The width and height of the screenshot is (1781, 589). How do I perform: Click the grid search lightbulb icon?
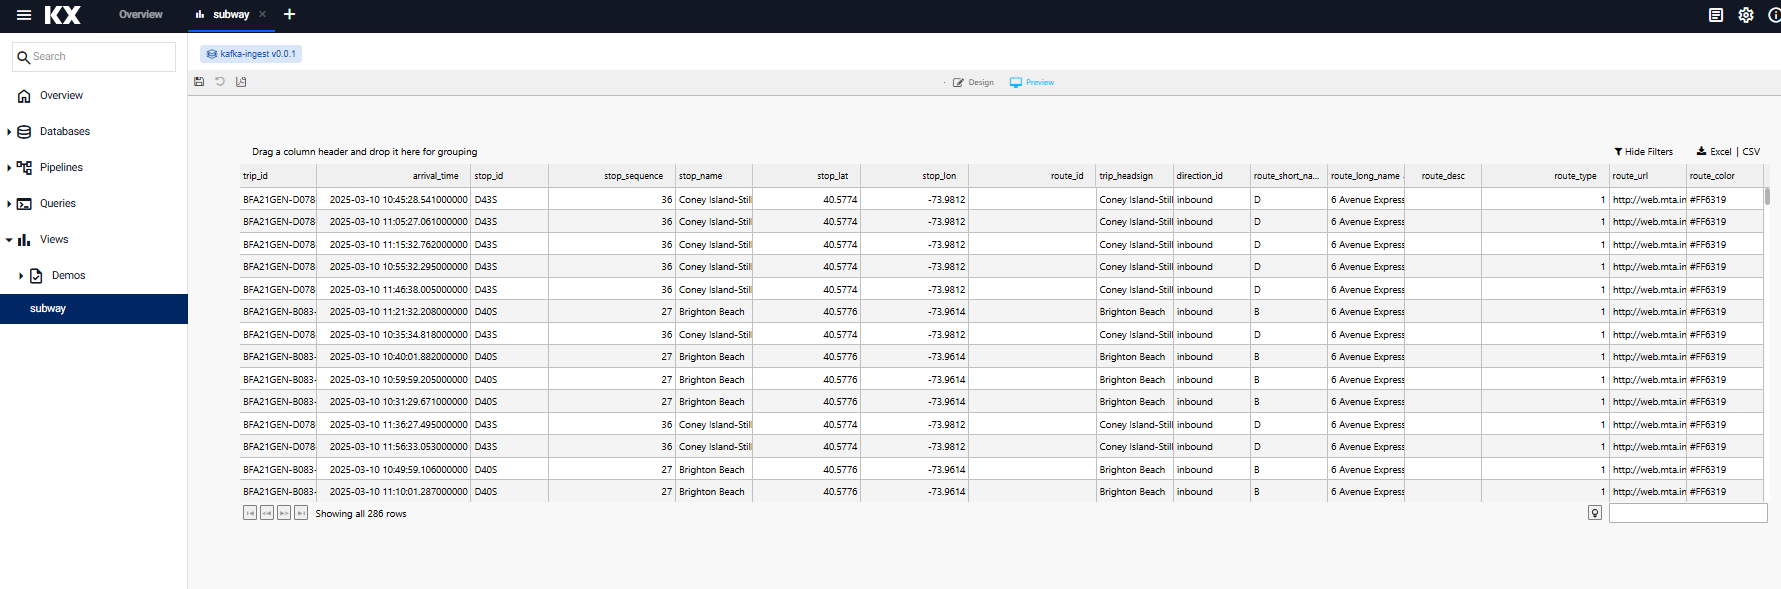[1595, 513]
